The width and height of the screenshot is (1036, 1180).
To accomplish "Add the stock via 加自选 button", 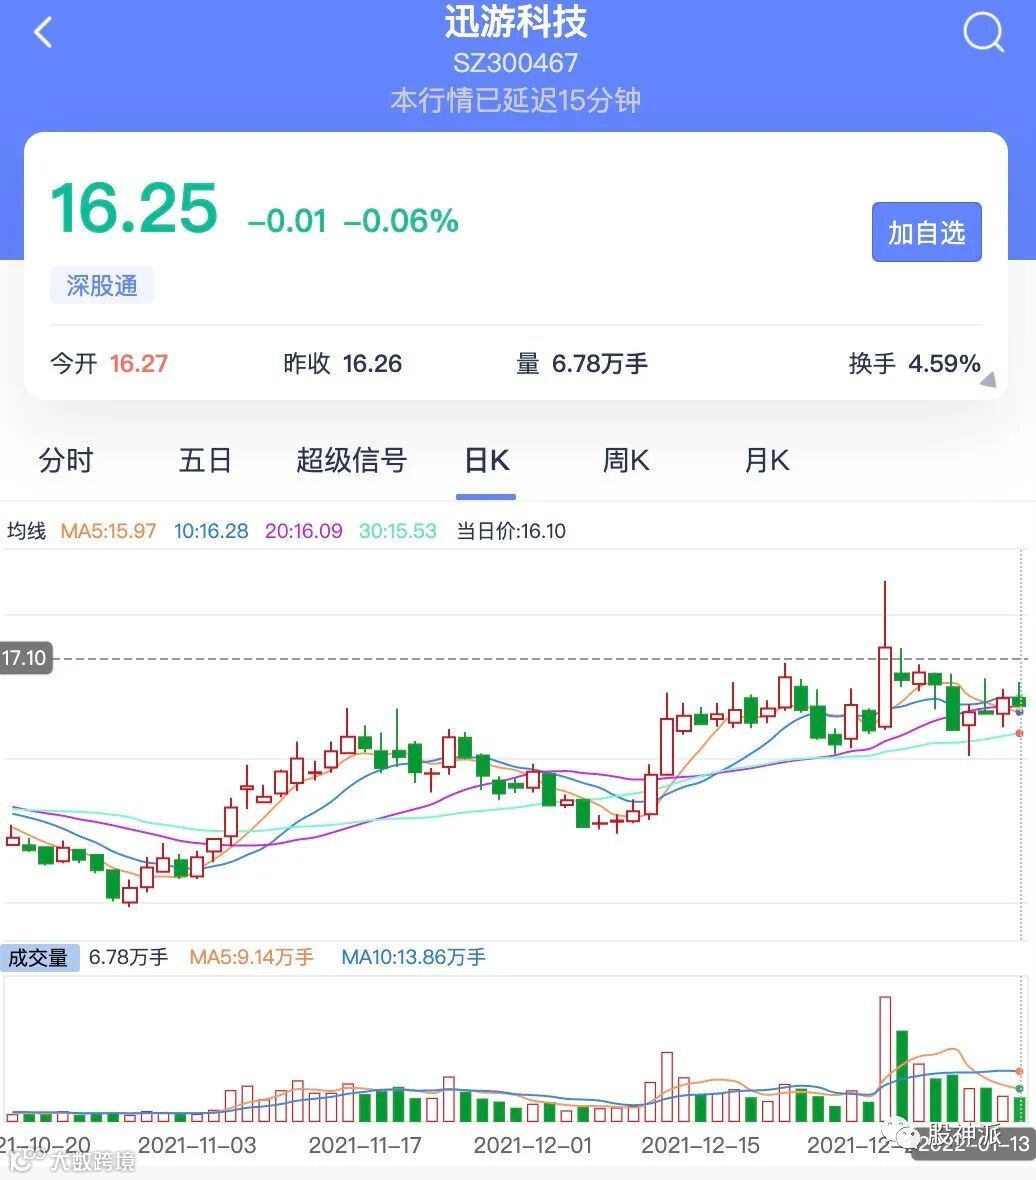I will click(x=926, y=232).
